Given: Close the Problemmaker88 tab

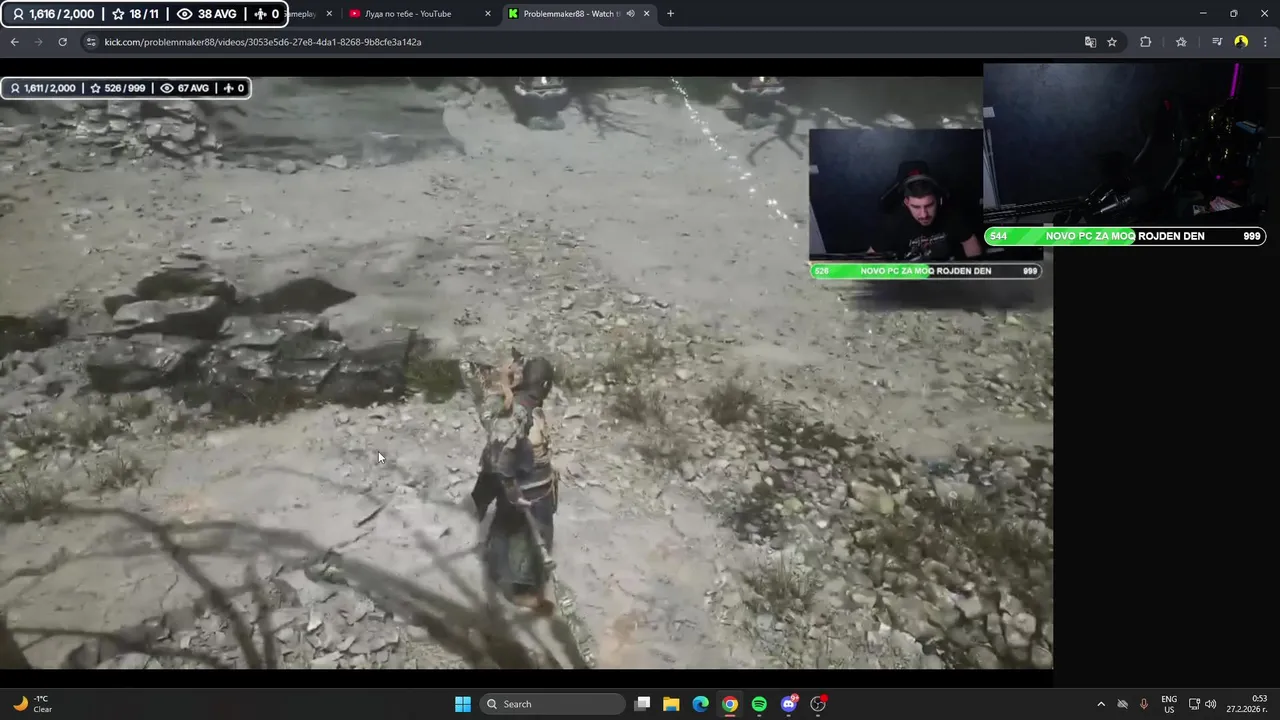Looking at the screenshot, I should point(647,14).
